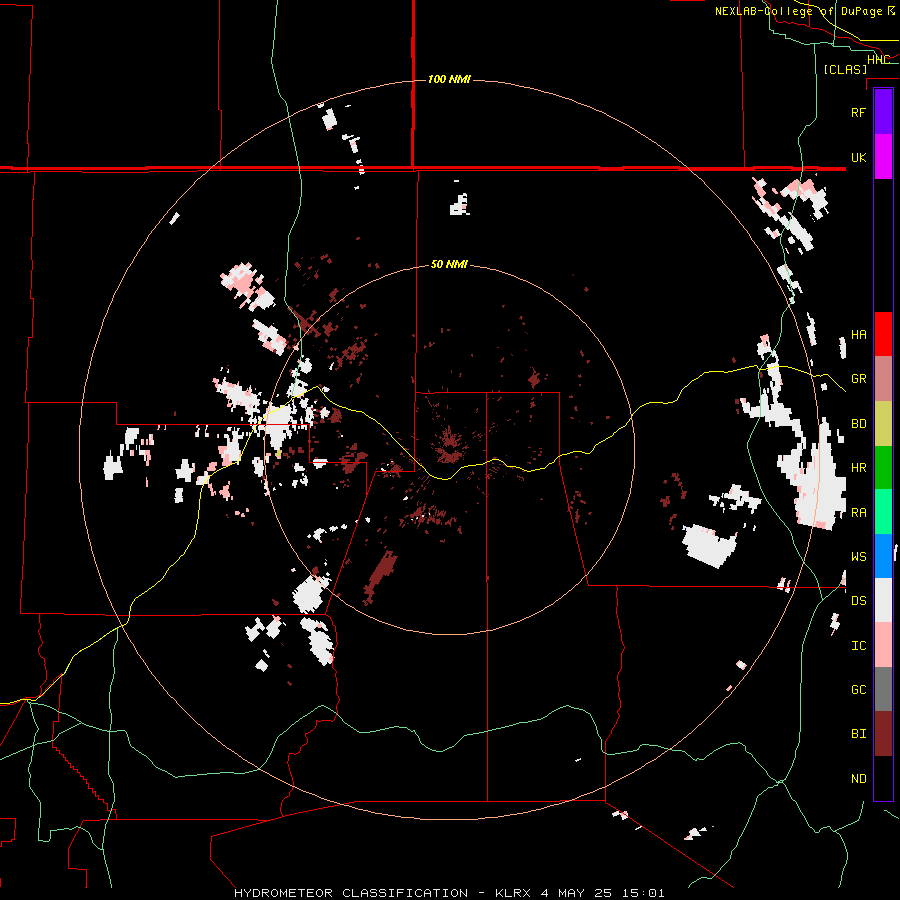Image resolution: width=900 pixels, height=900 pixels.
Task: Click the RA legend label
Action: 858,513
